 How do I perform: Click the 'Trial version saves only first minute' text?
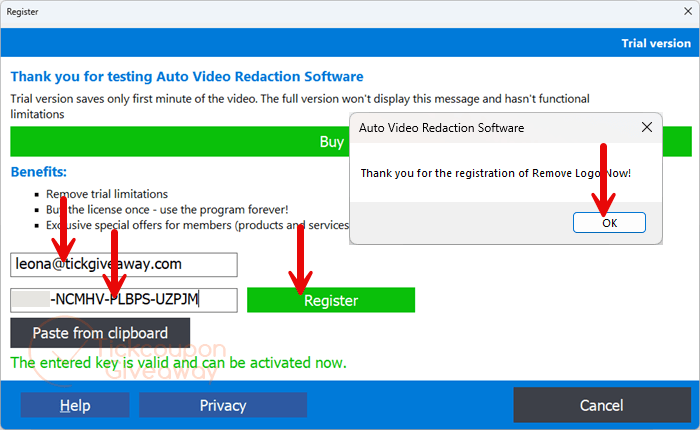[300, 106]
